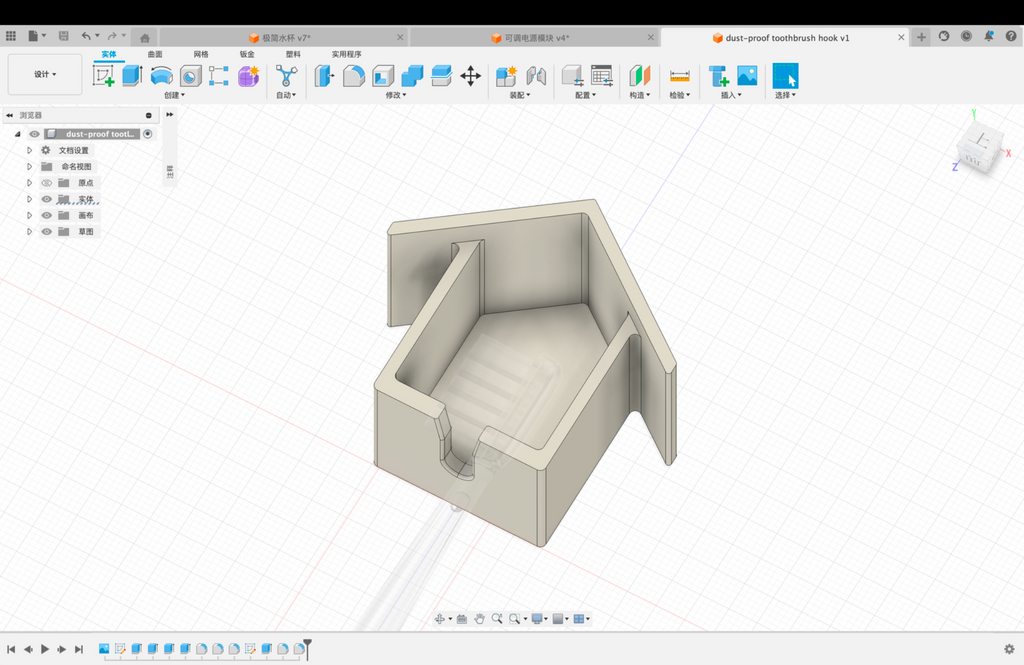Open the Design (设计) workspace dropdown

pos(45,74)
